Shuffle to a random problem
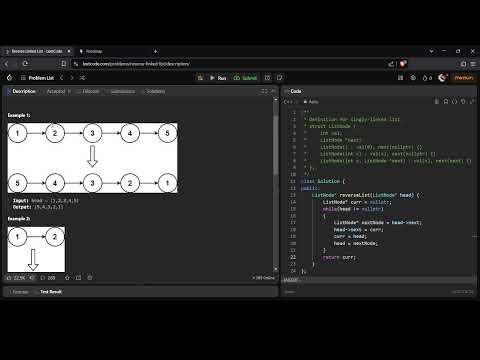480x360 pixels. tap(82, 78)
